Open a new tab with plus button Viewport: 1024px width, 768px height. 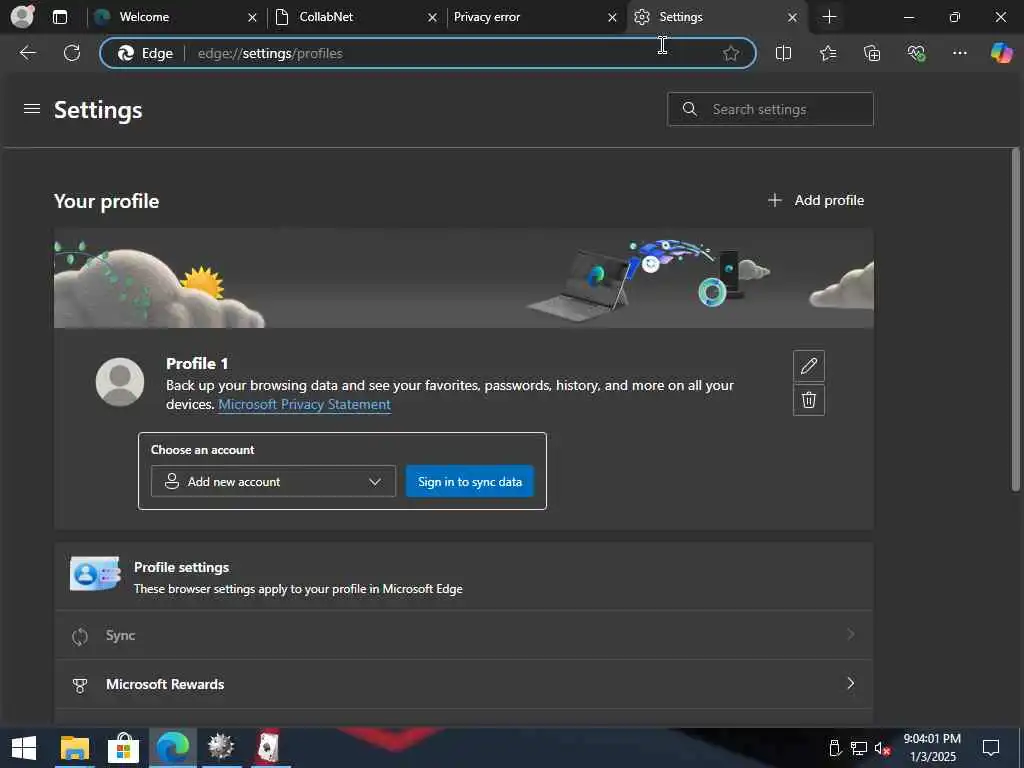(829, 17)
